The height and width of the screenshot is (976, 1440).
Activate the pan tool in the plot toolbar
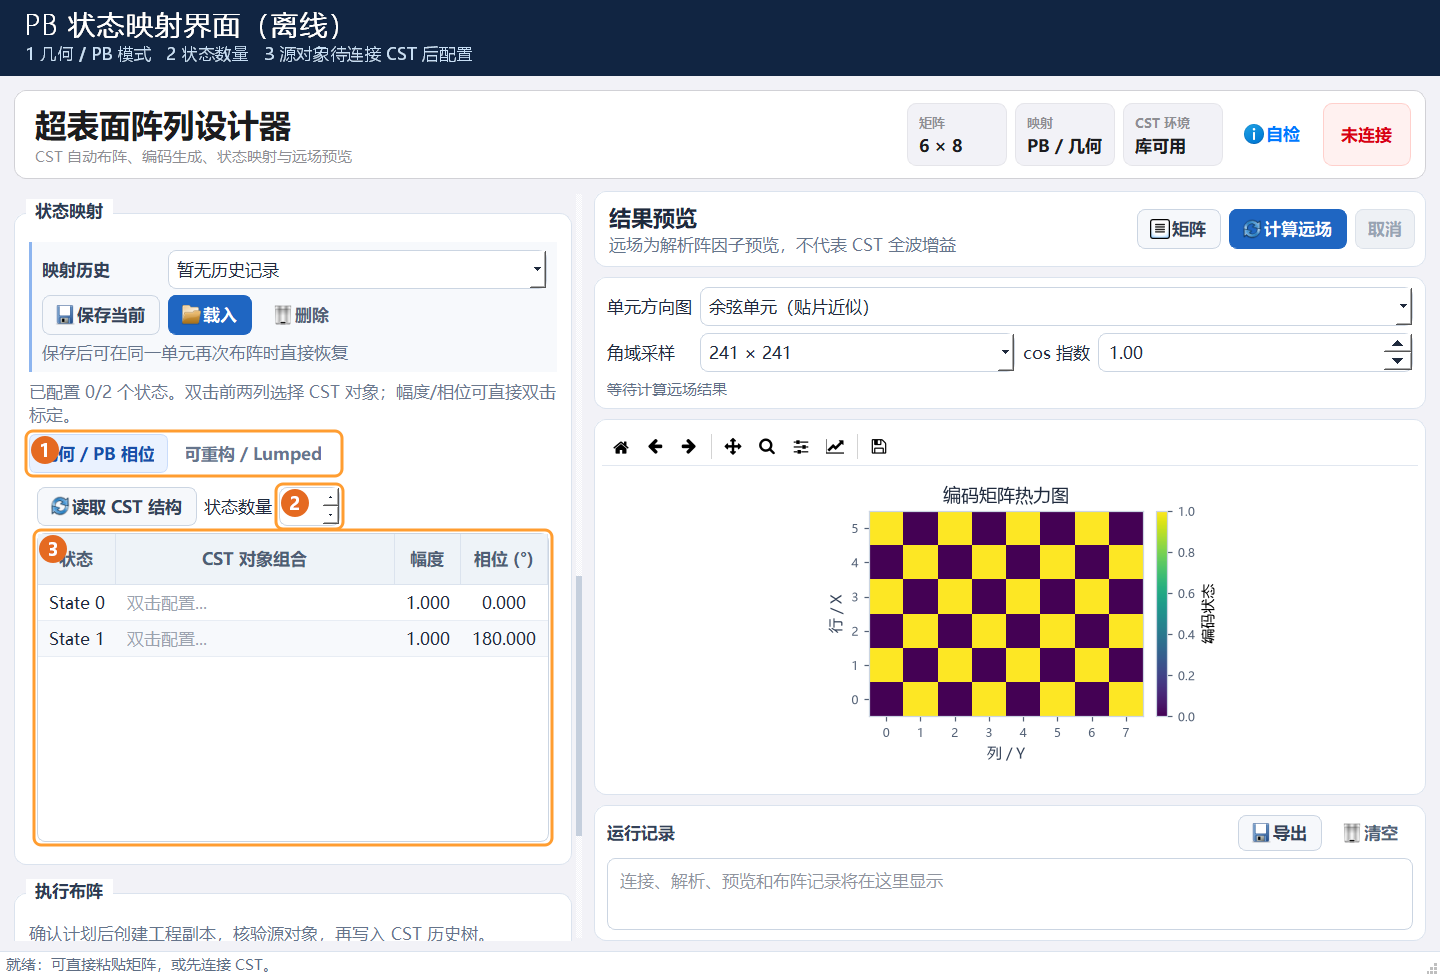(733, 447)
